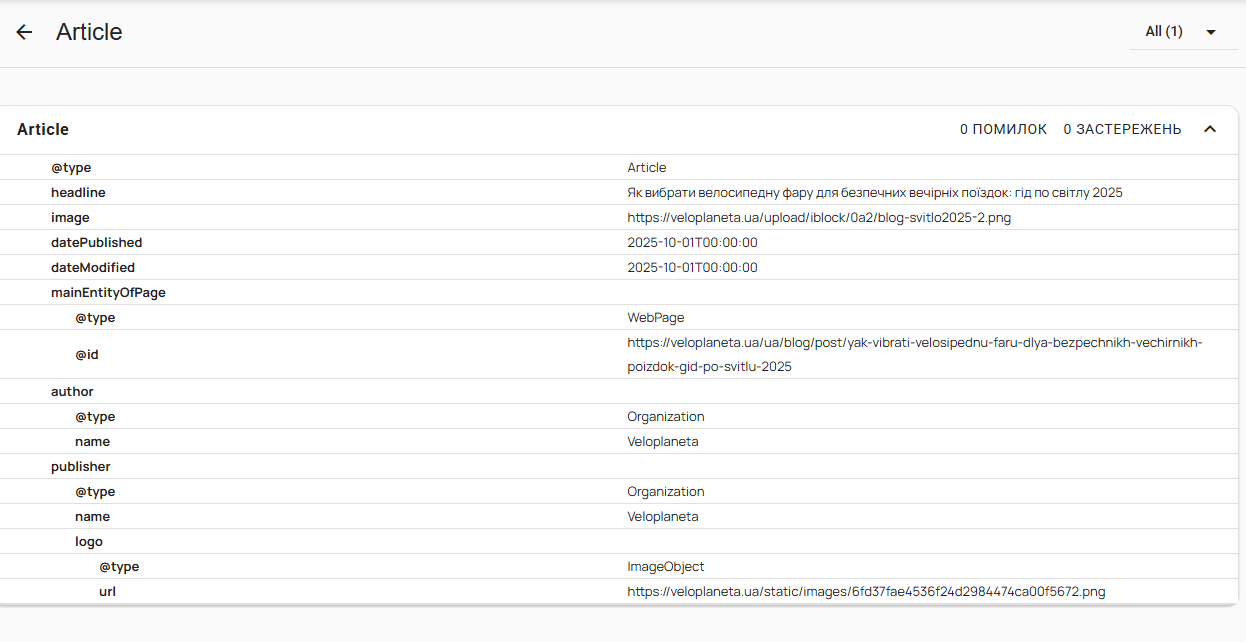
Task: Click the blog-svitlo2025-2.png image URL
Action: (819, 217)
